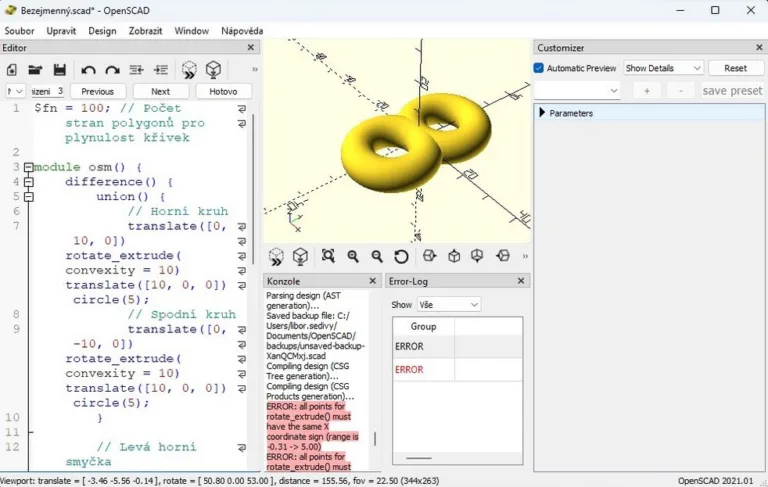Indent the selected code lines
The height and width of the screenshot is (487, 768).
tap(161, 70)
